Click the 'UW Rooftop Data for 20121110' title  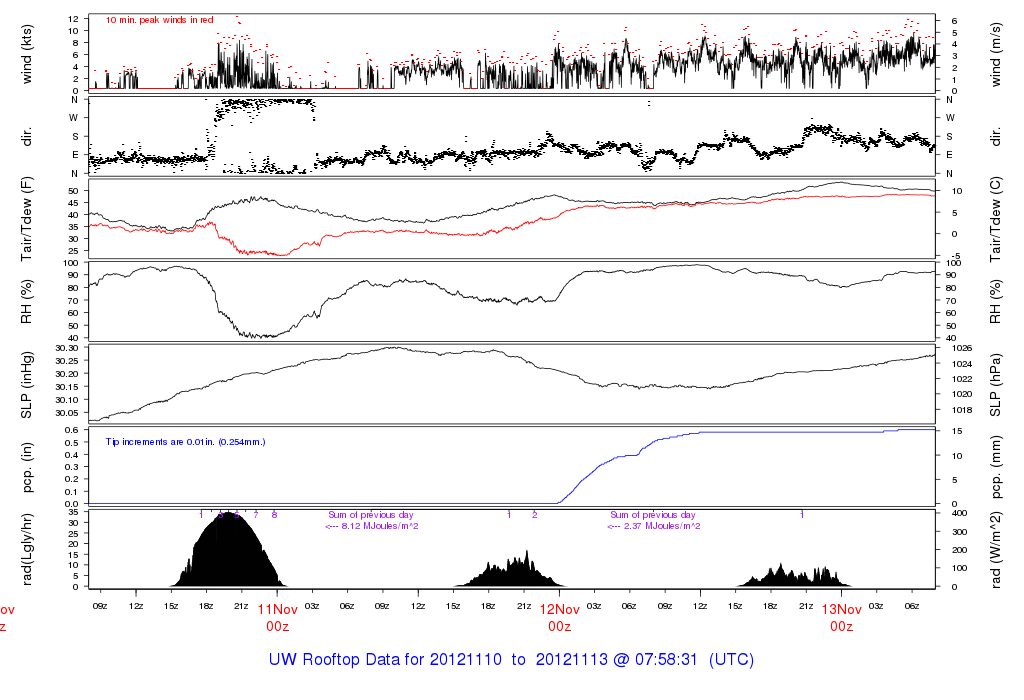click(385, 660)
